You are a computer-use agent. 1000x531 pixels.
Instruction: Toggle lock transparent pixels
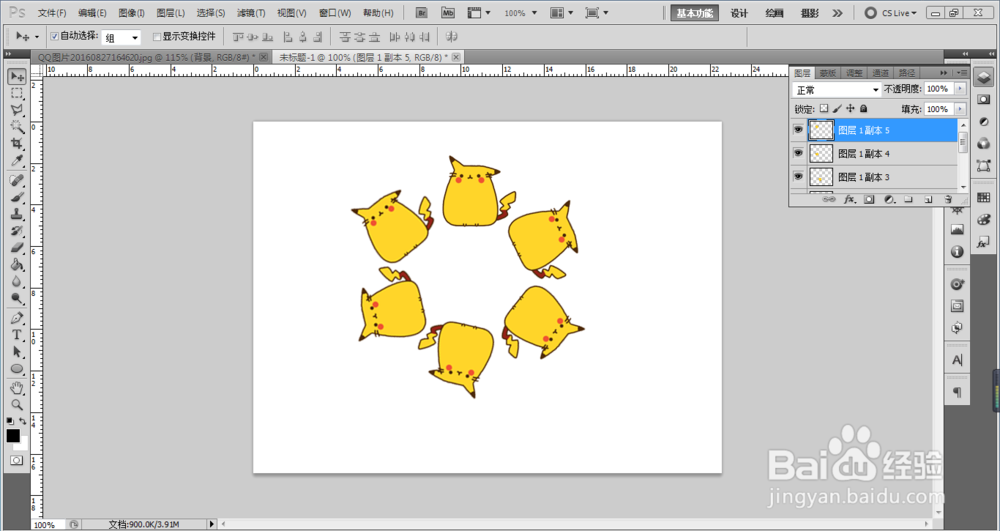click(x=824, y=109)
